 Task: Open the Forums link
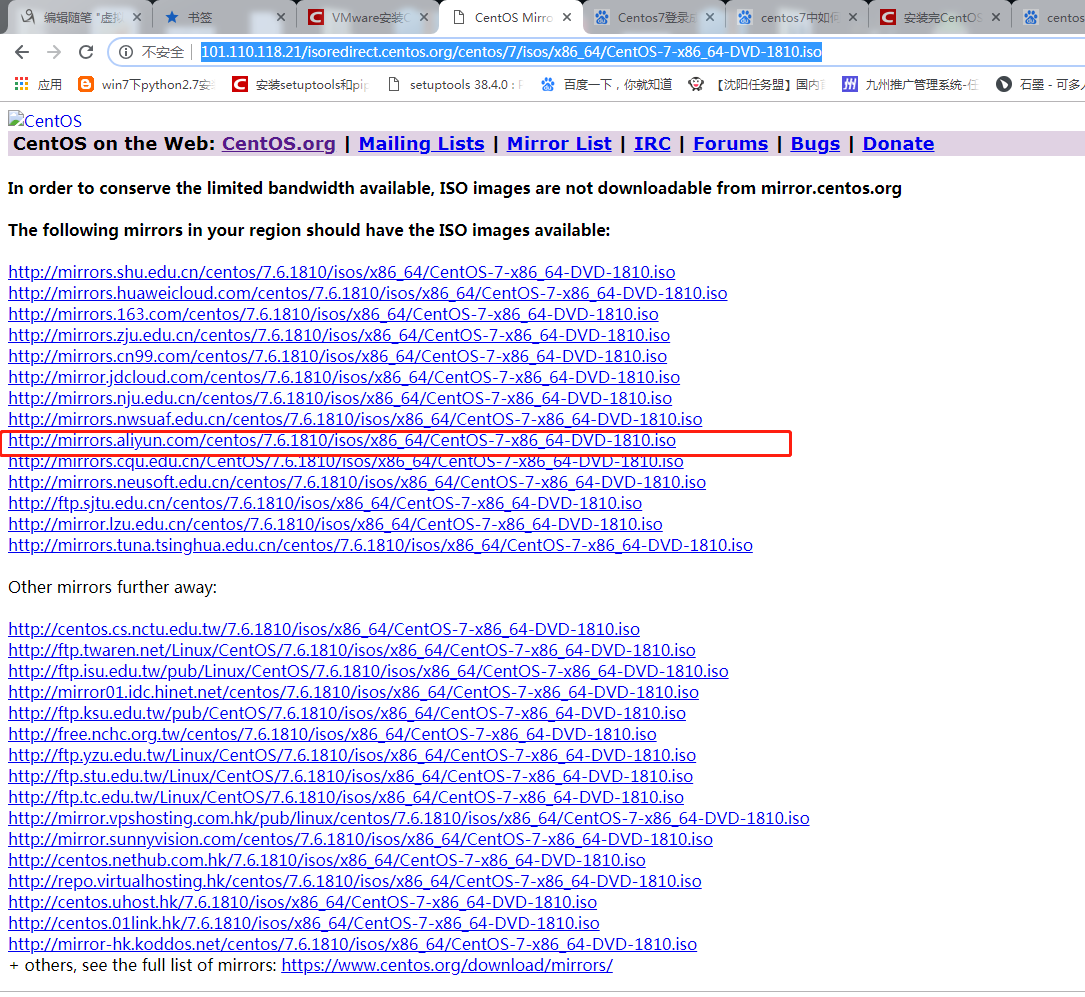(731, 143)
